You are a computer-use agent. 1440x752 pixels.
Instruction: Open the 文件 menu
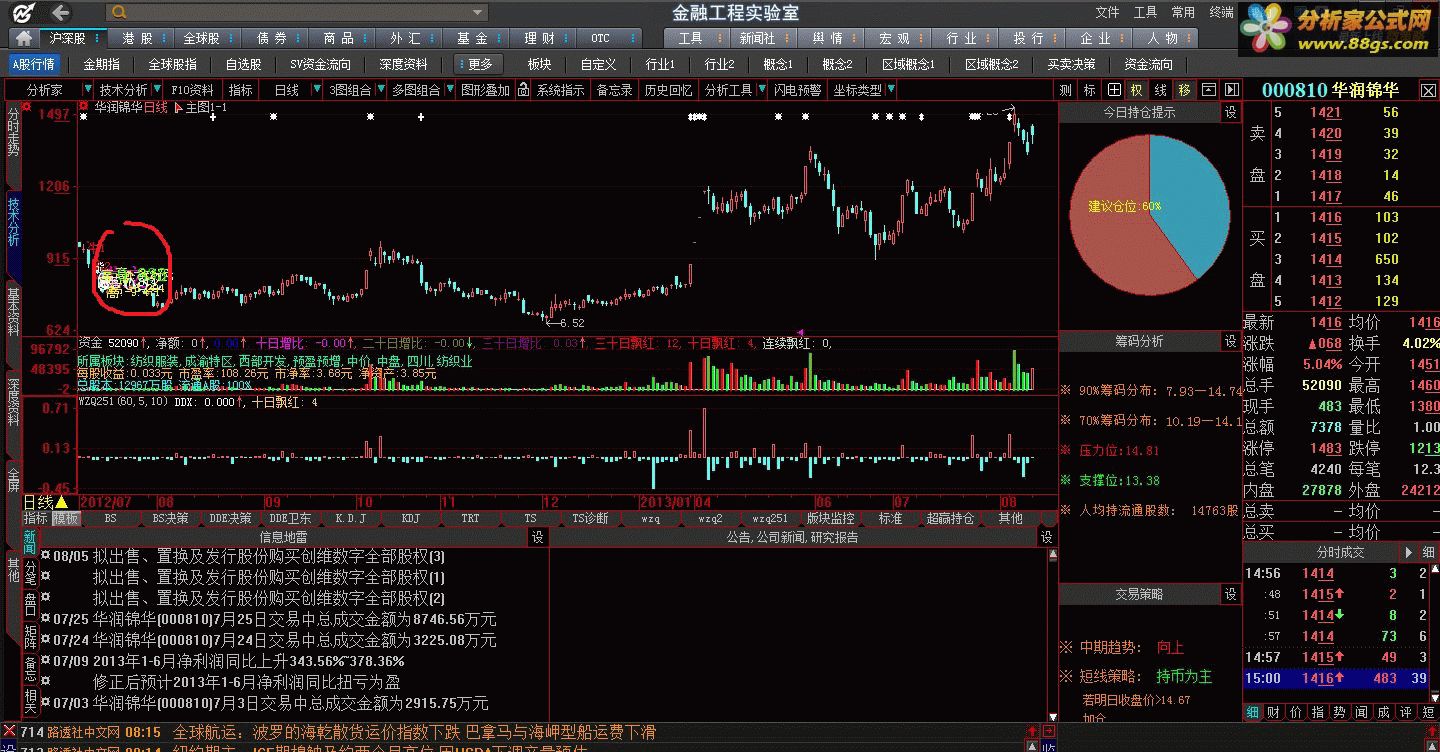coord(1107,12)
